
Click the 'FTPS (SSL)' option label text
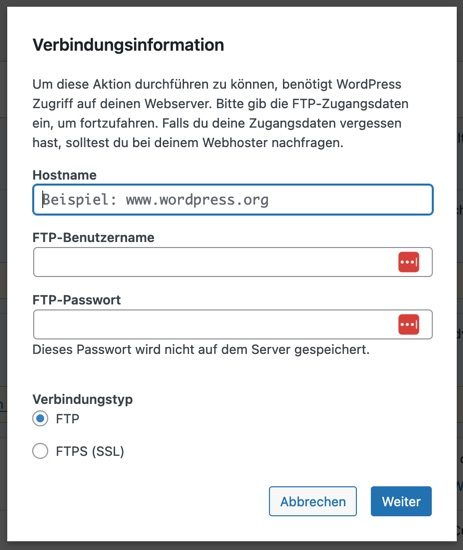point(90,451)
